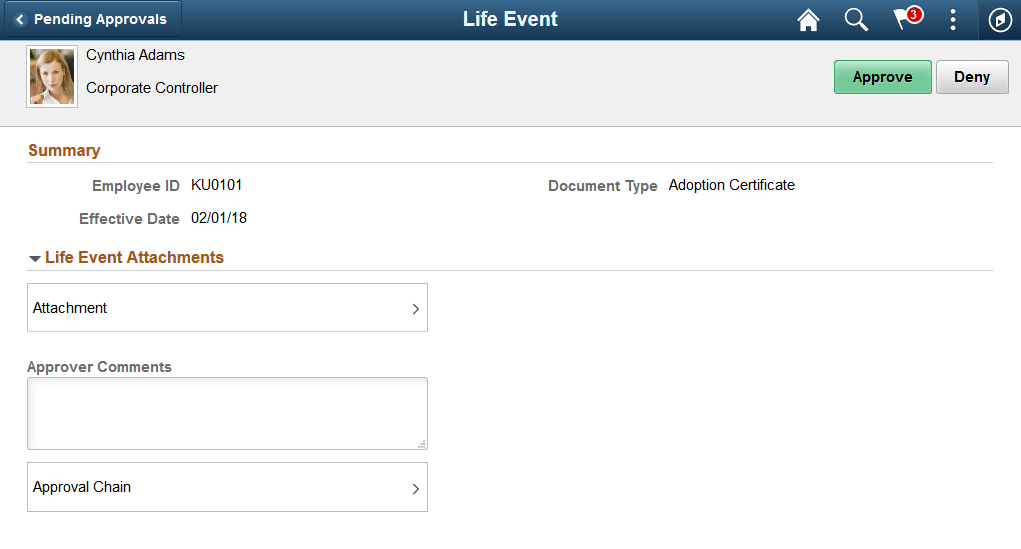Click the Summary section heading

pyautogui.click(x=64, y=150)
